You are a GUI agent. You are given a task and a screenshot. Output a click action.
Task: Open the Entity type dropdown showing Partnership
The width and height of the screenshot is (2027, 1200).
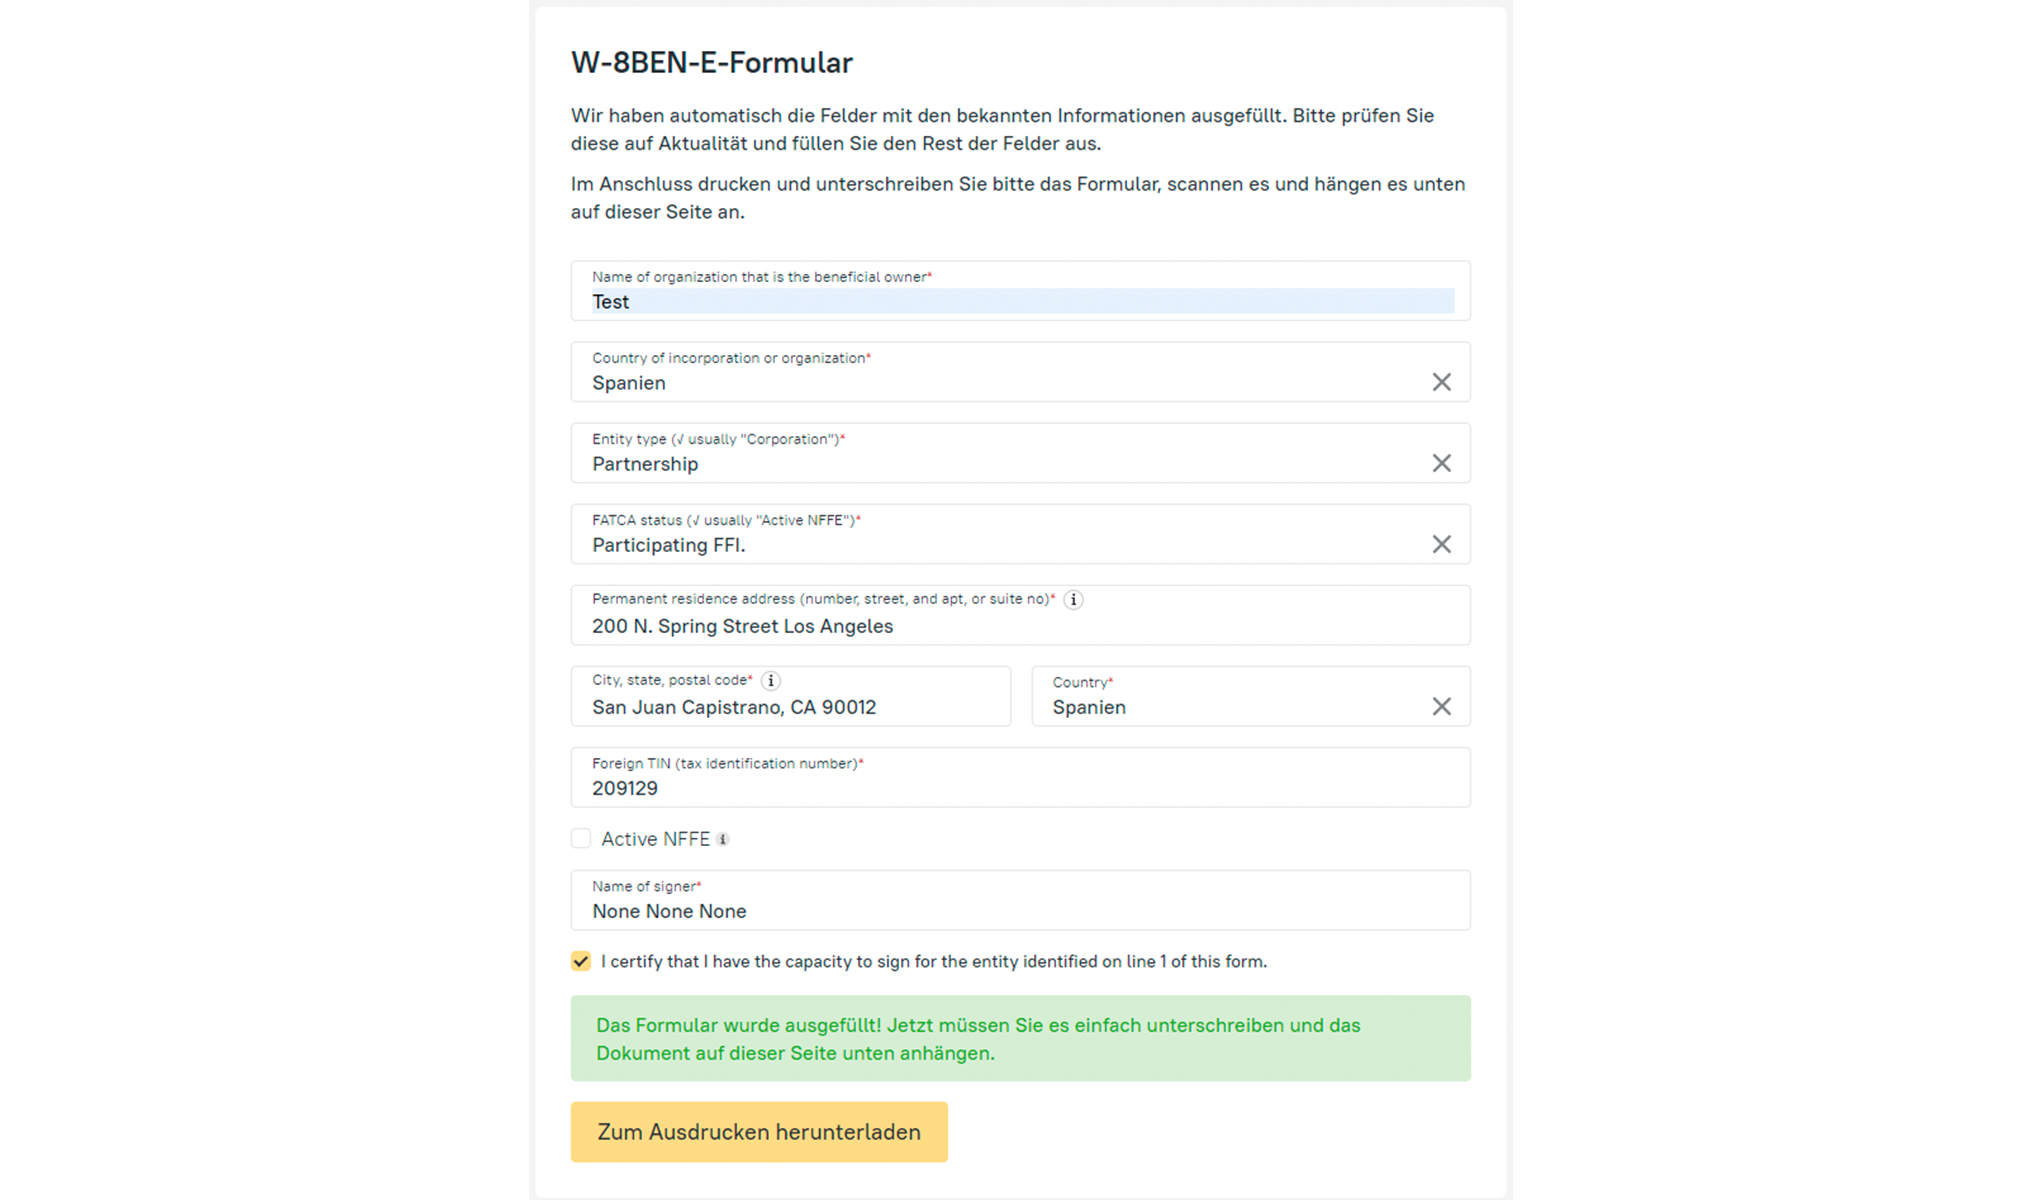tap(1000, 464)
